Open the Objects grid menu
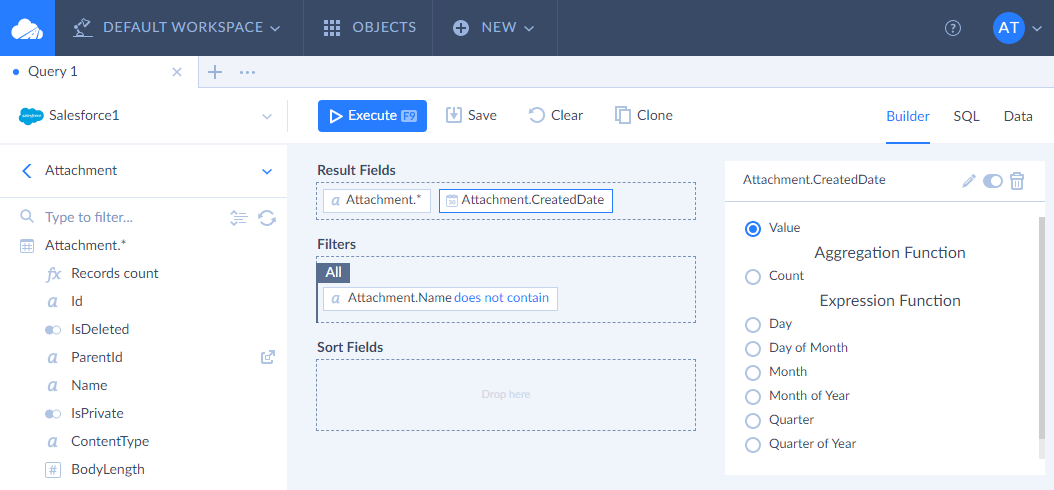Screen dimensions: 1054x490 [369, 28]
